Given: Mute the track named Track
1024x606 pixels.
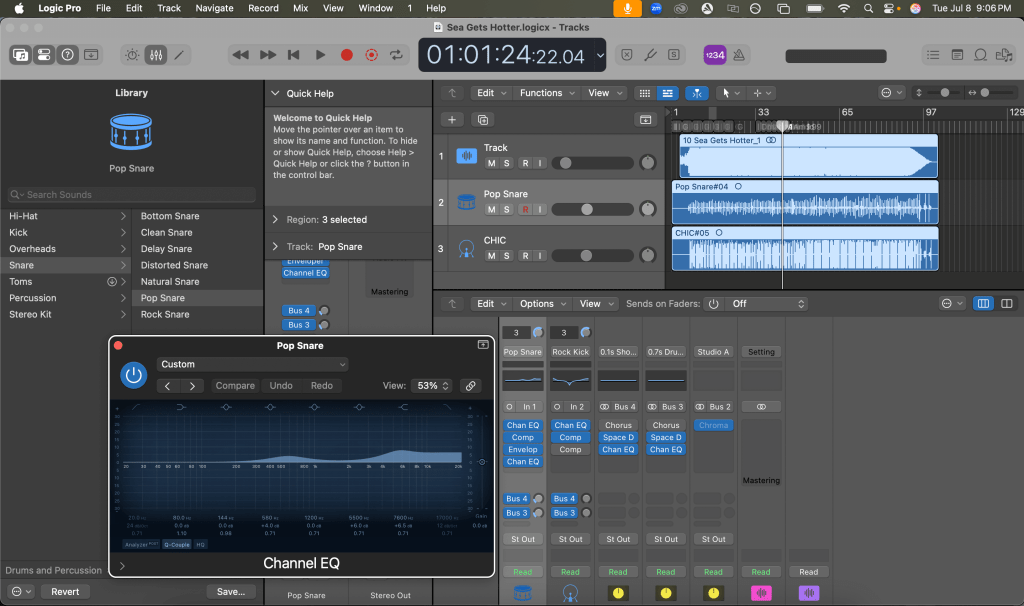Looking at the screenshot, I should pos(491,163).
